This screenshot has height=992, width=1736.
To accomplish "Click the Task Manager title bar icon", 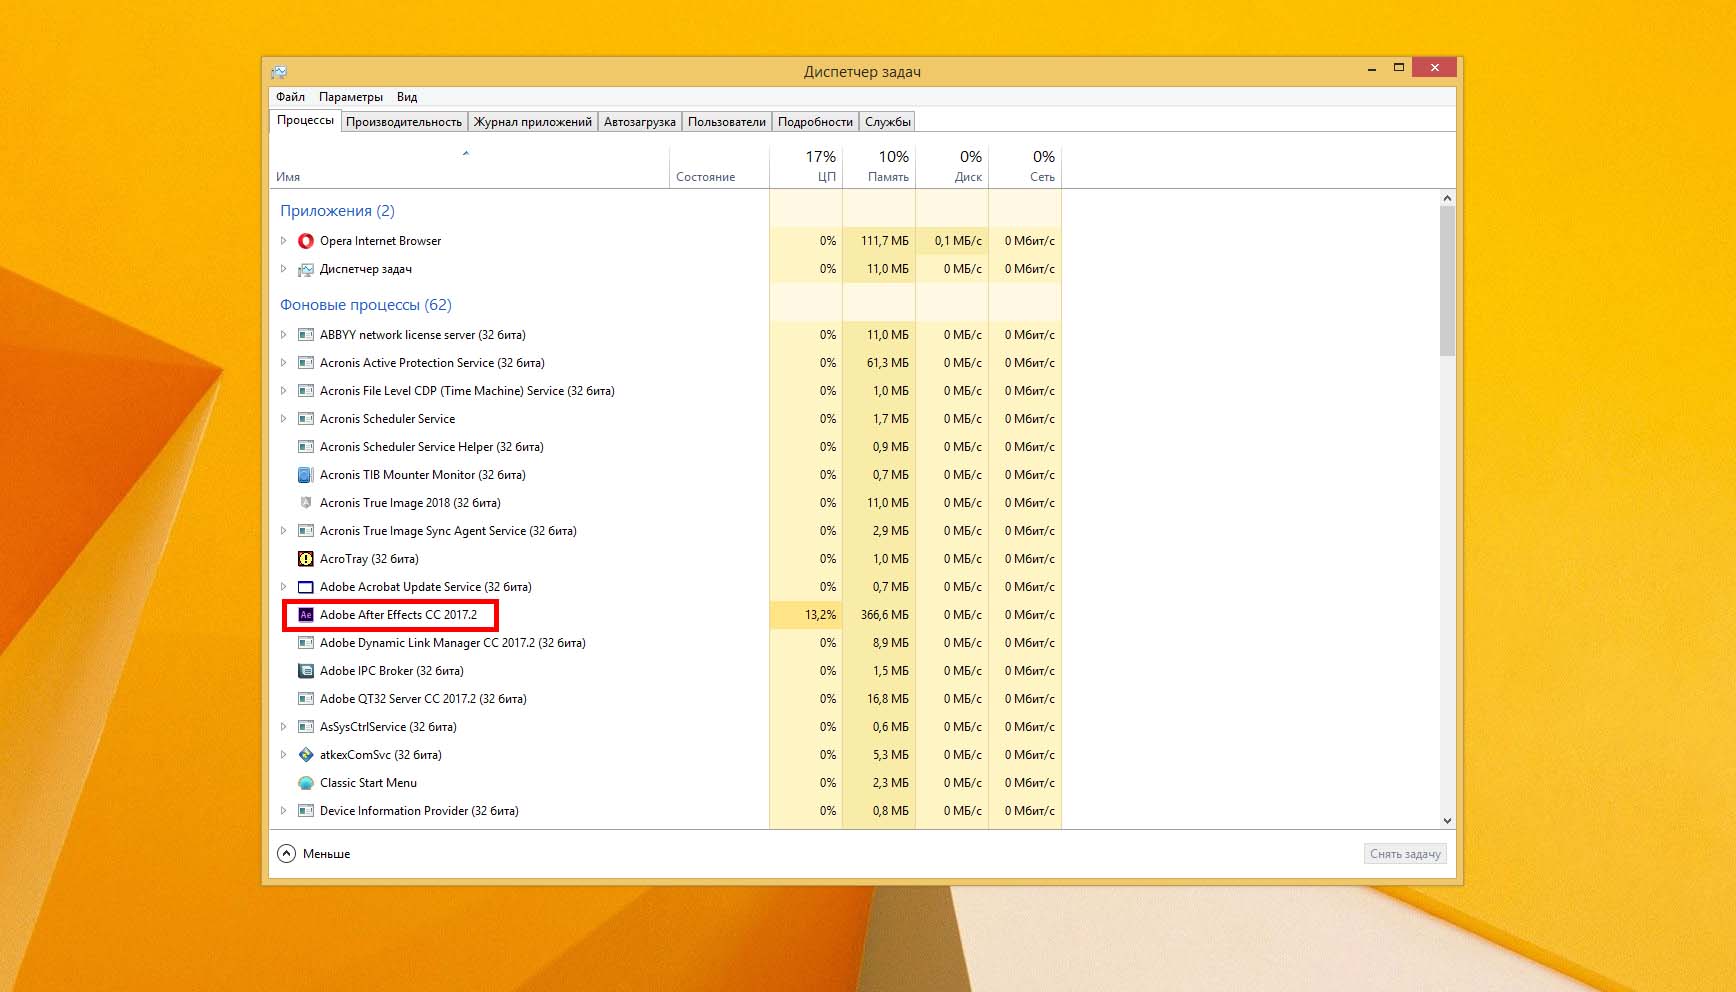I will (279, 72).
